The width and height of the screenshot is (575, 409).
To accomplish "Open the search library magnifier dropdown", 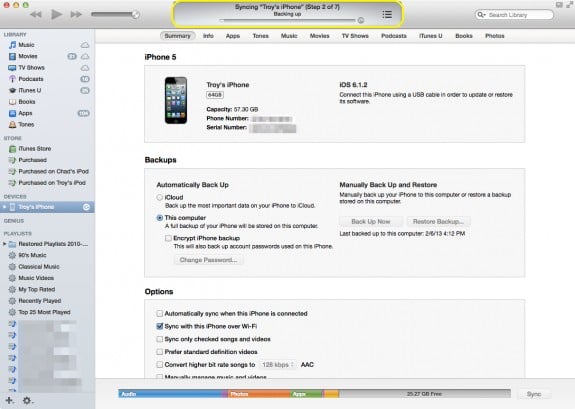I will pos(481,15).
